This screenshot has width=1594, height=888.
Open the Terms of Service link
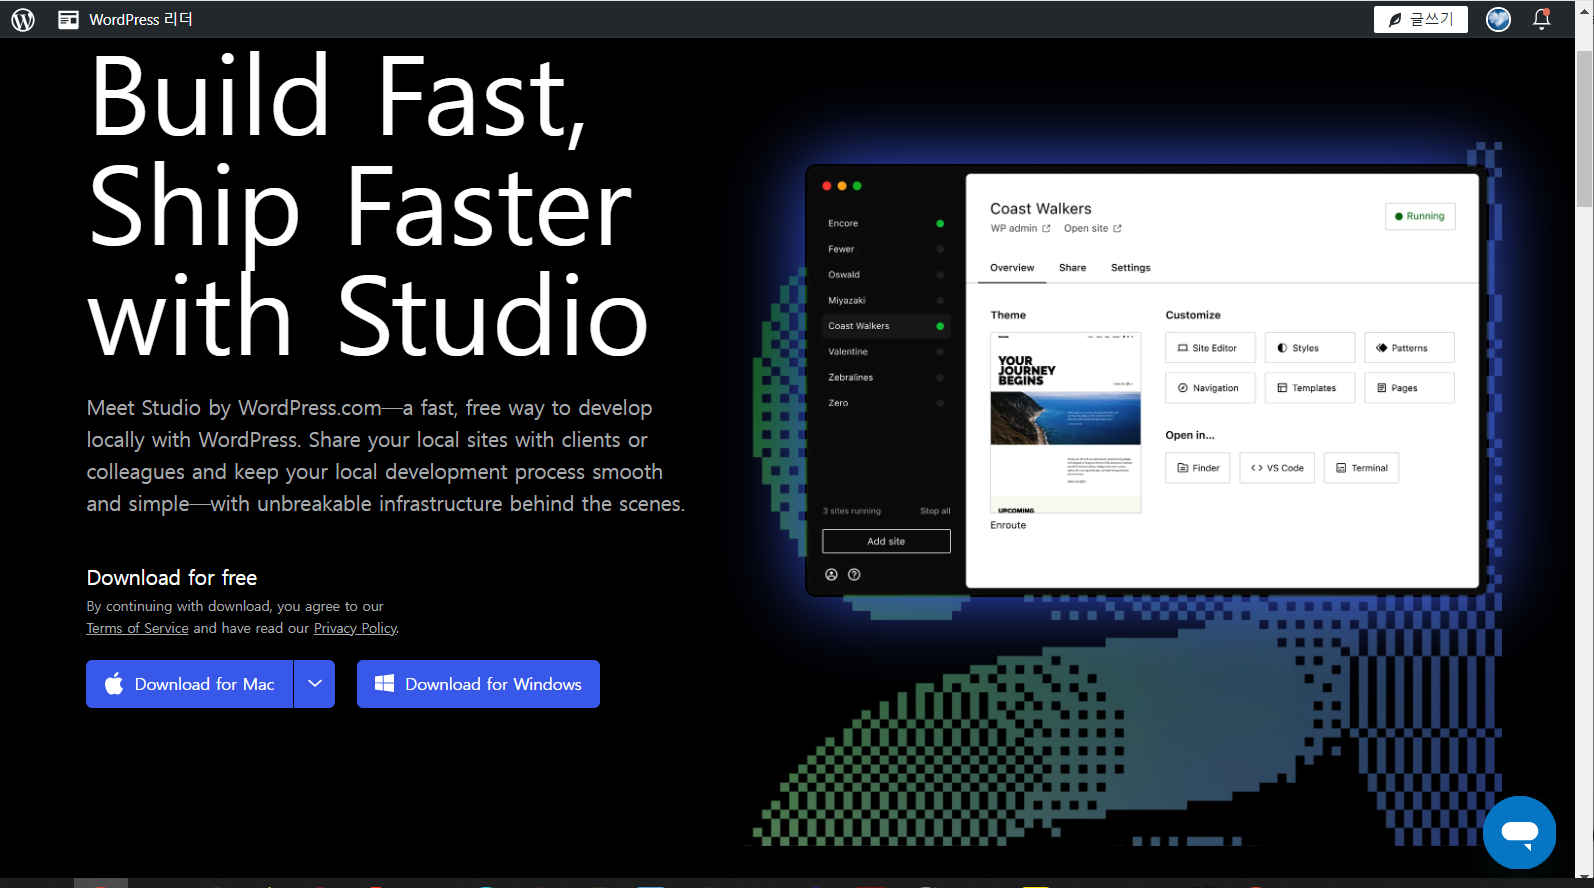click(137, 628)
